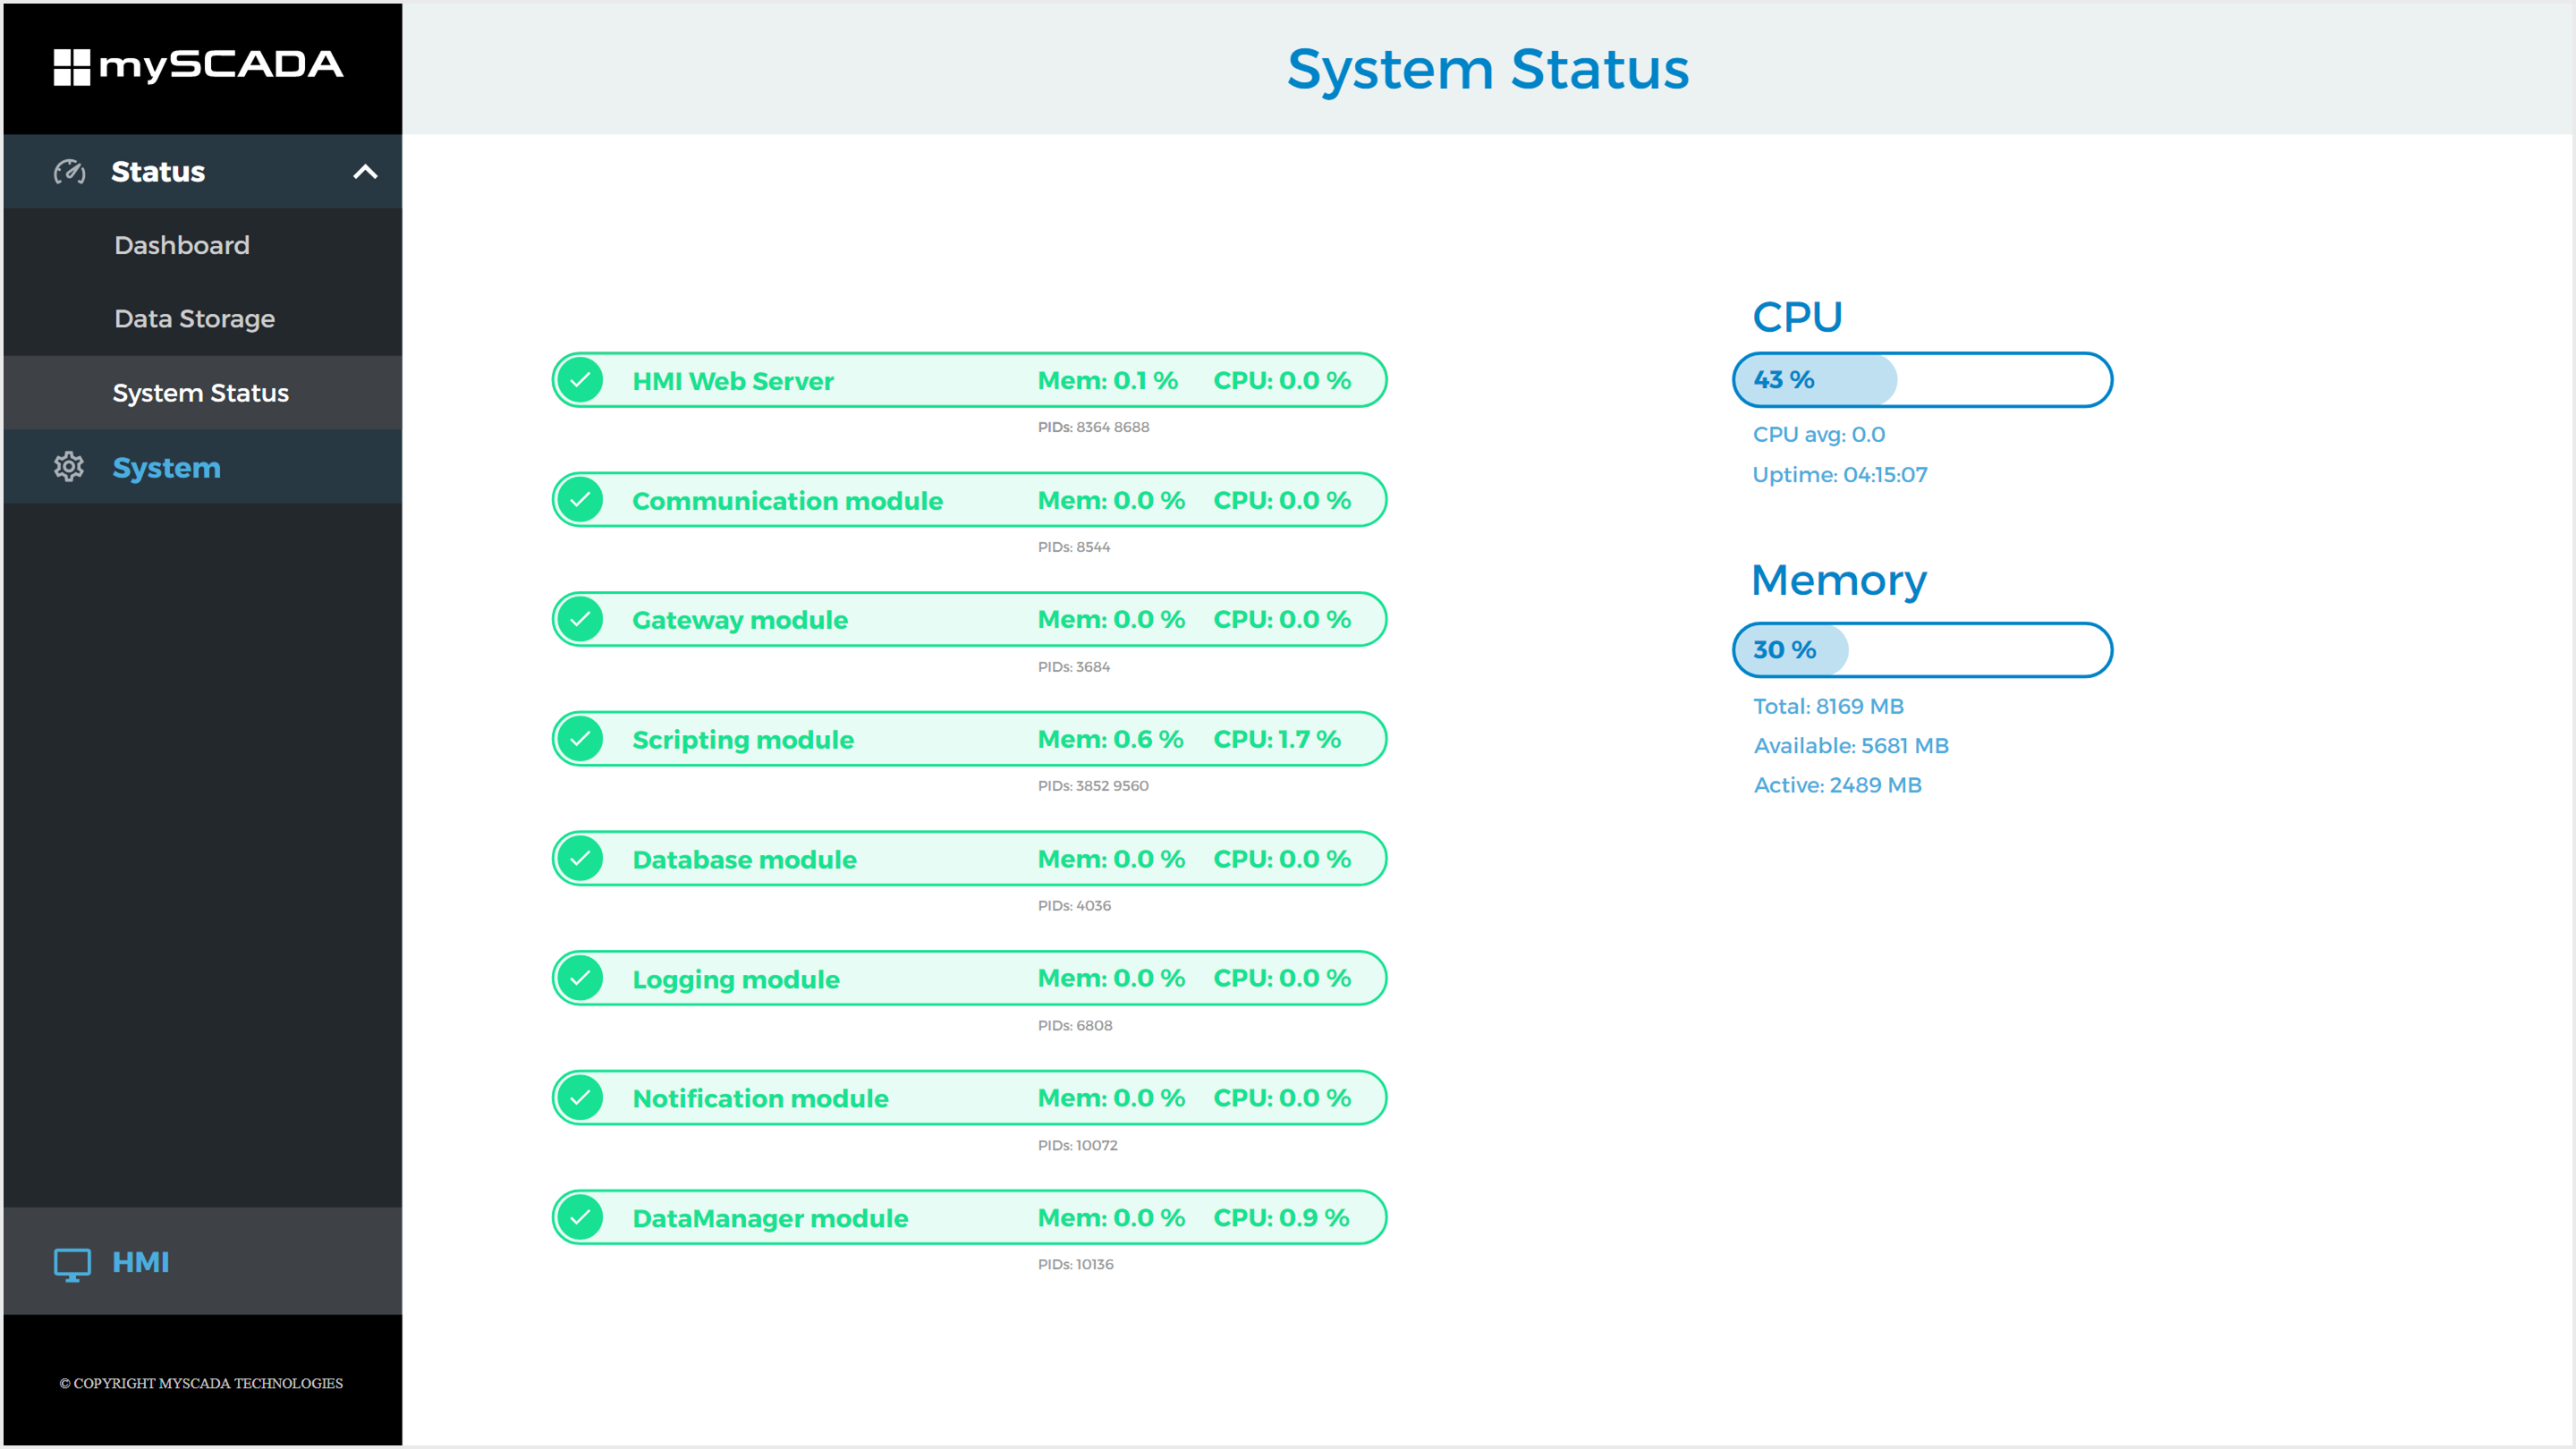The image size is (2576, 1449).
Task: Click the System gear icon
Action: [69, 467]
